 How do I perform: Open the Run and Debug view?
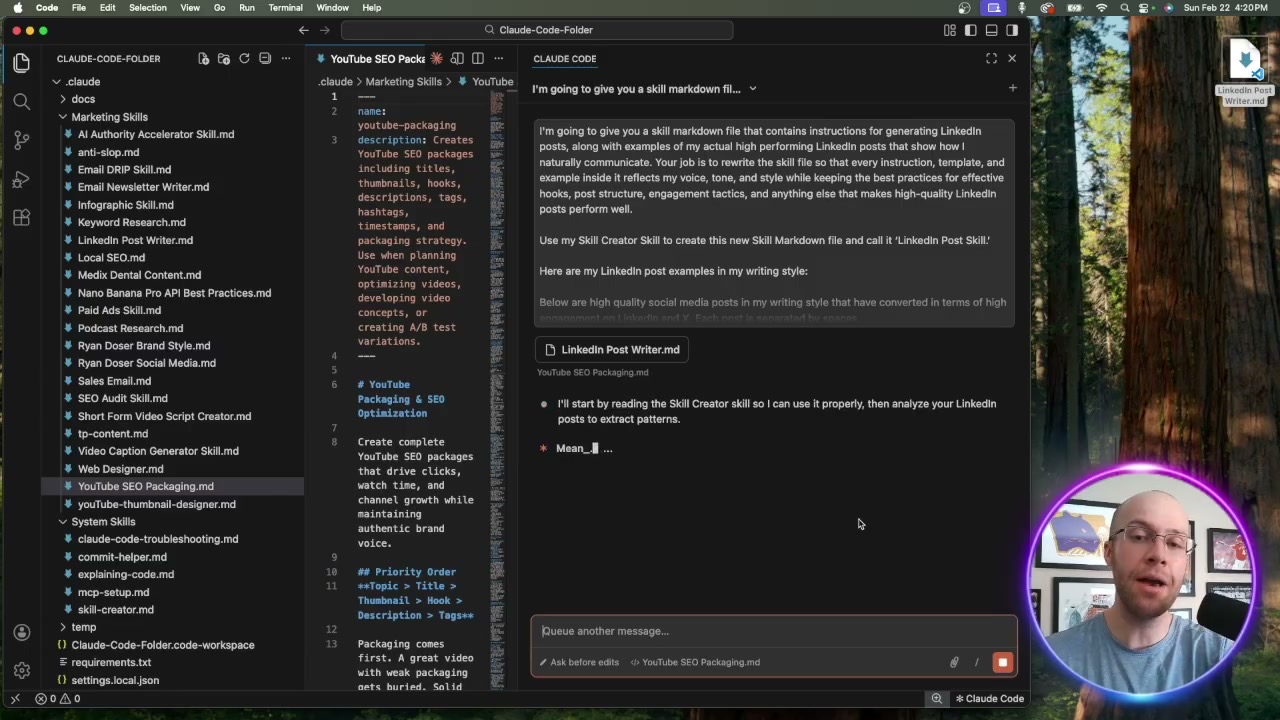click(x=21, y=179)
